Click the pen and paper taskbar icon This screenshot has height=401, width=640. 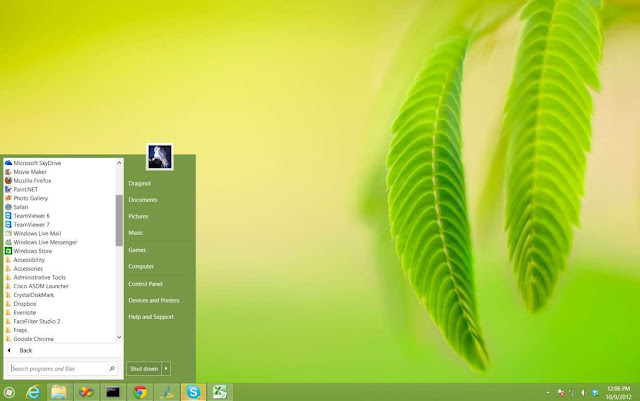(x=167, y=392)
